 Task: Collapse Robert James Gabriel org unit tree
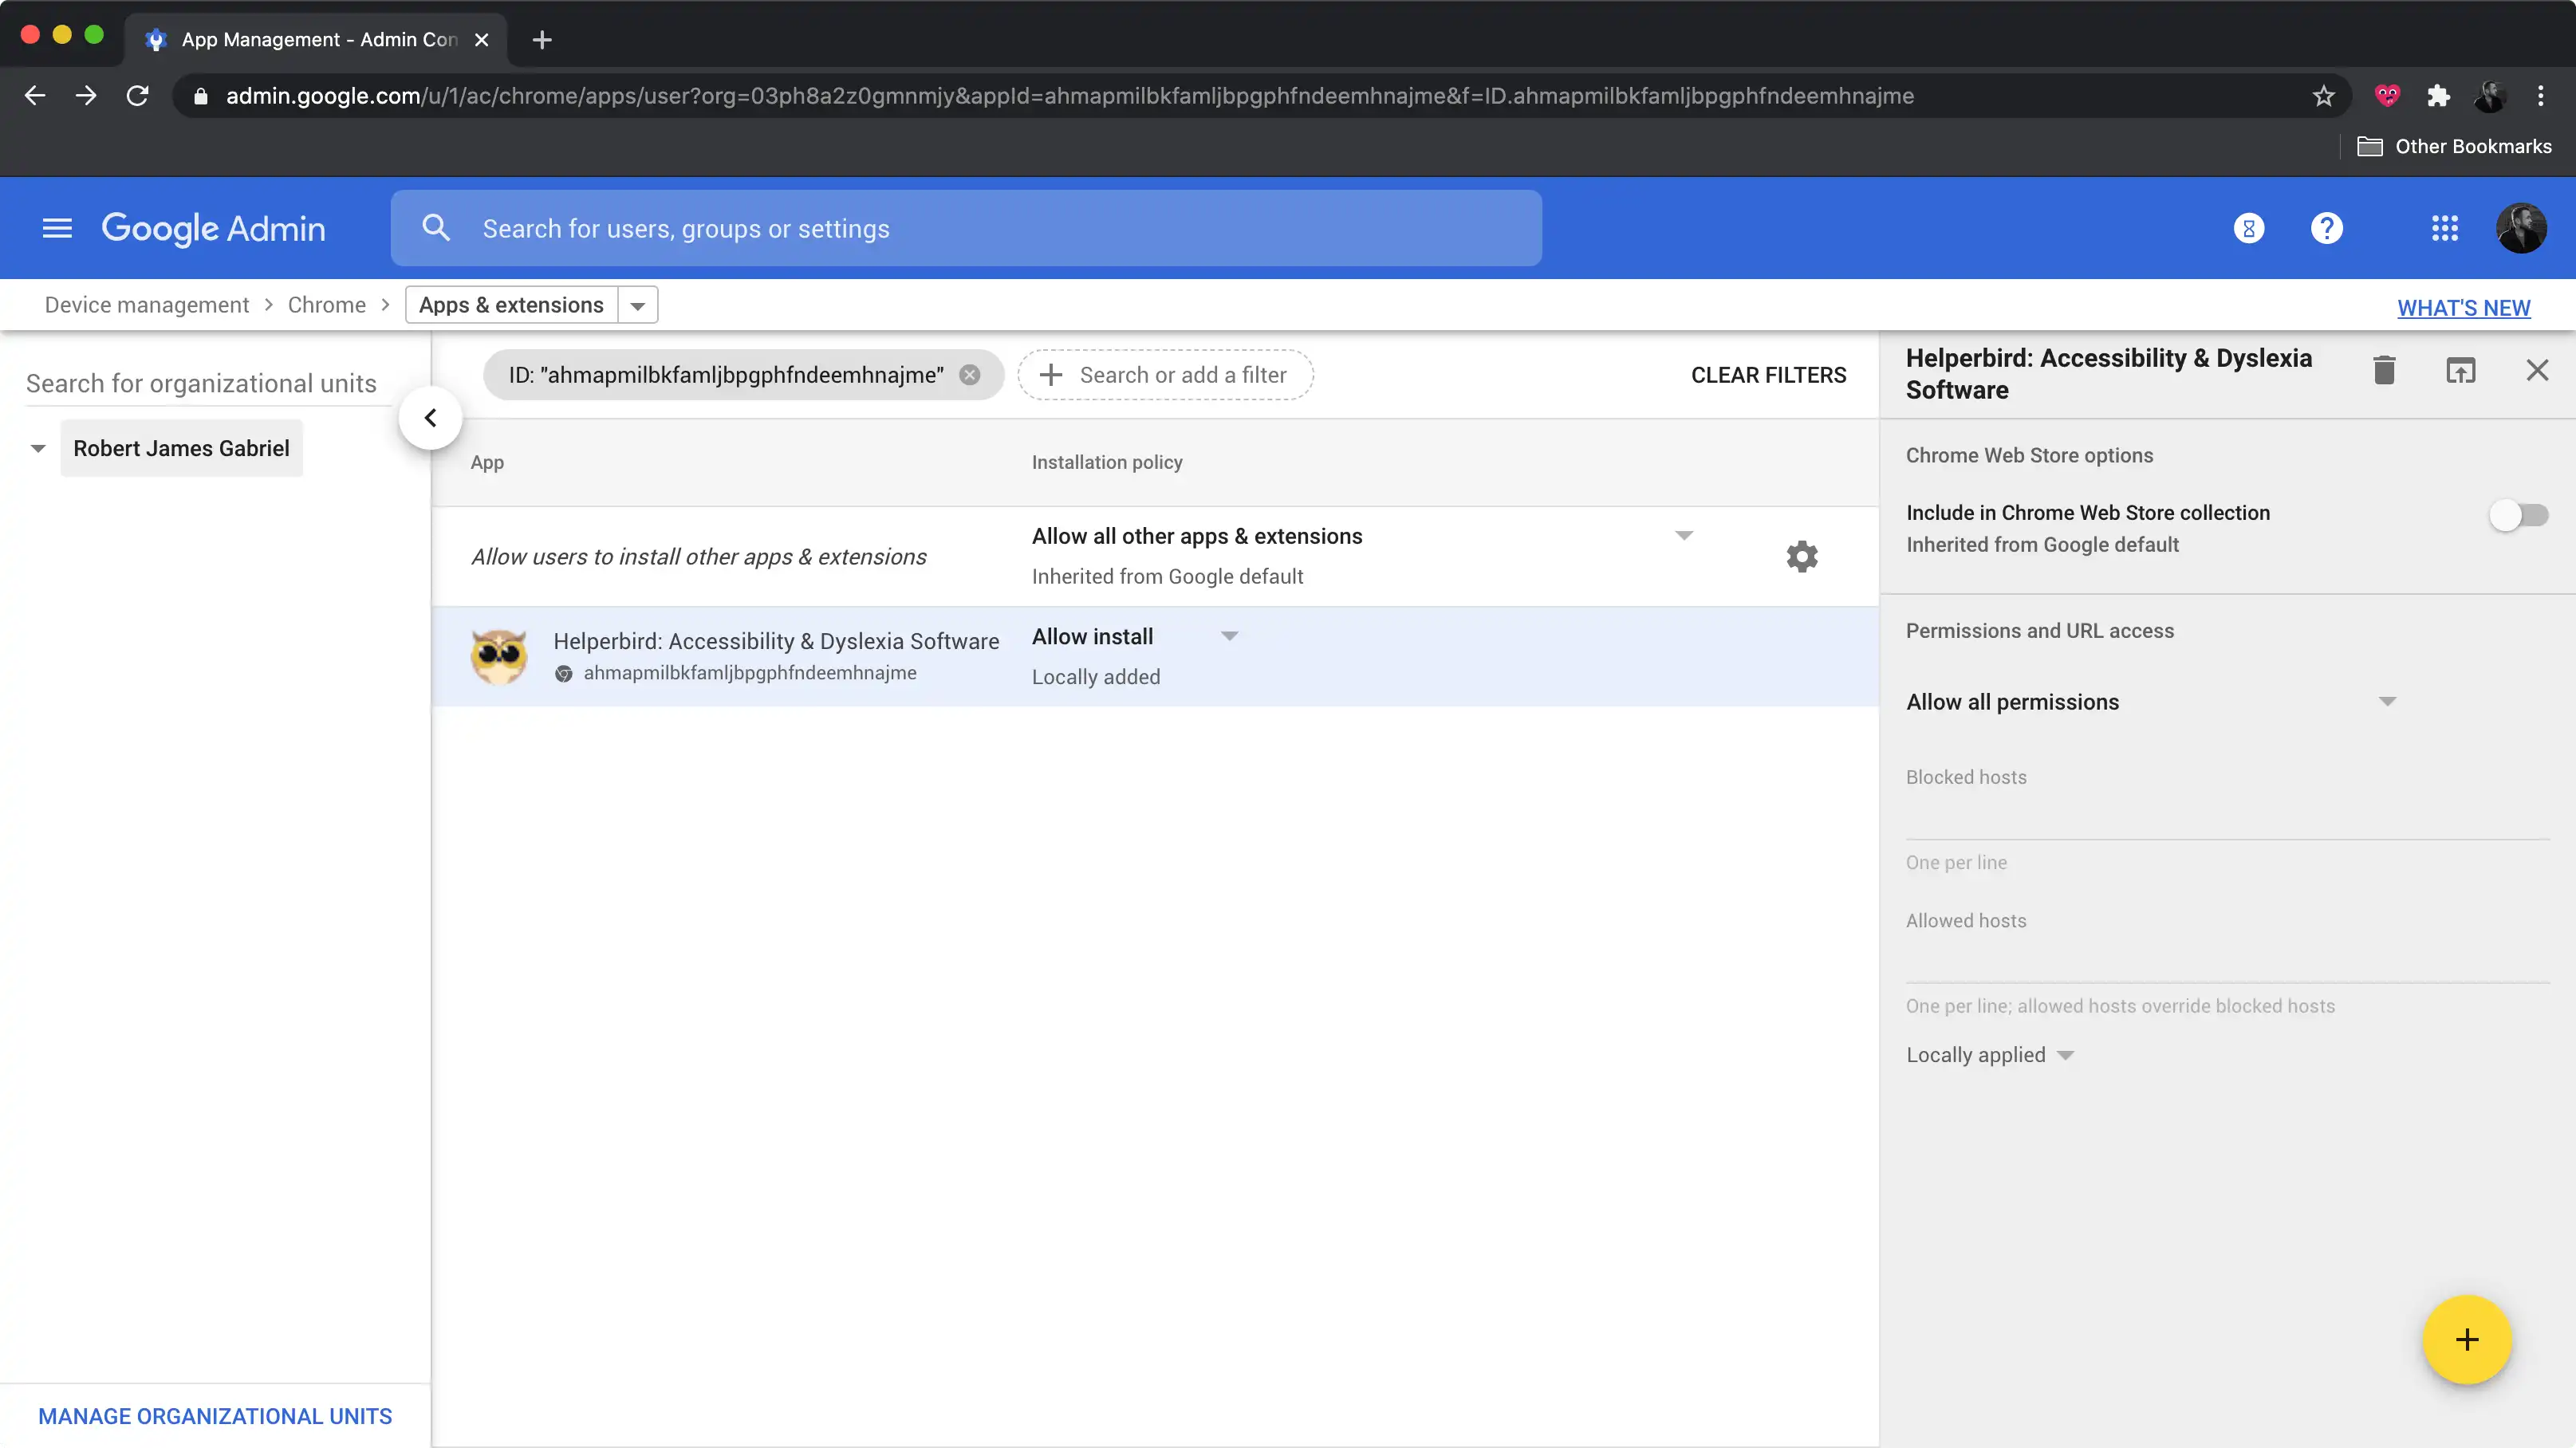38,448
